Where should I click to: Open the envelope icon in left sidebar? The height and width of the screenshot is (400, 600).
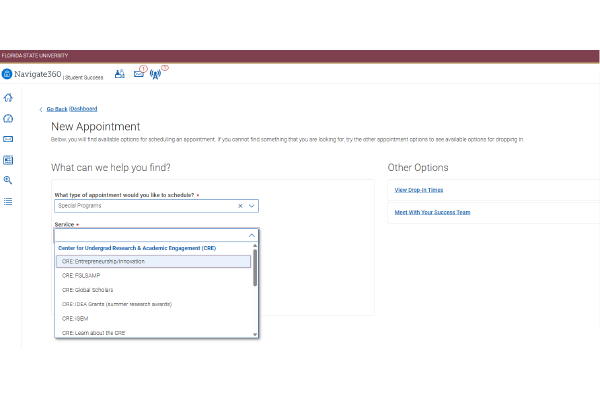pyautogui.click(x=8, y=138)
